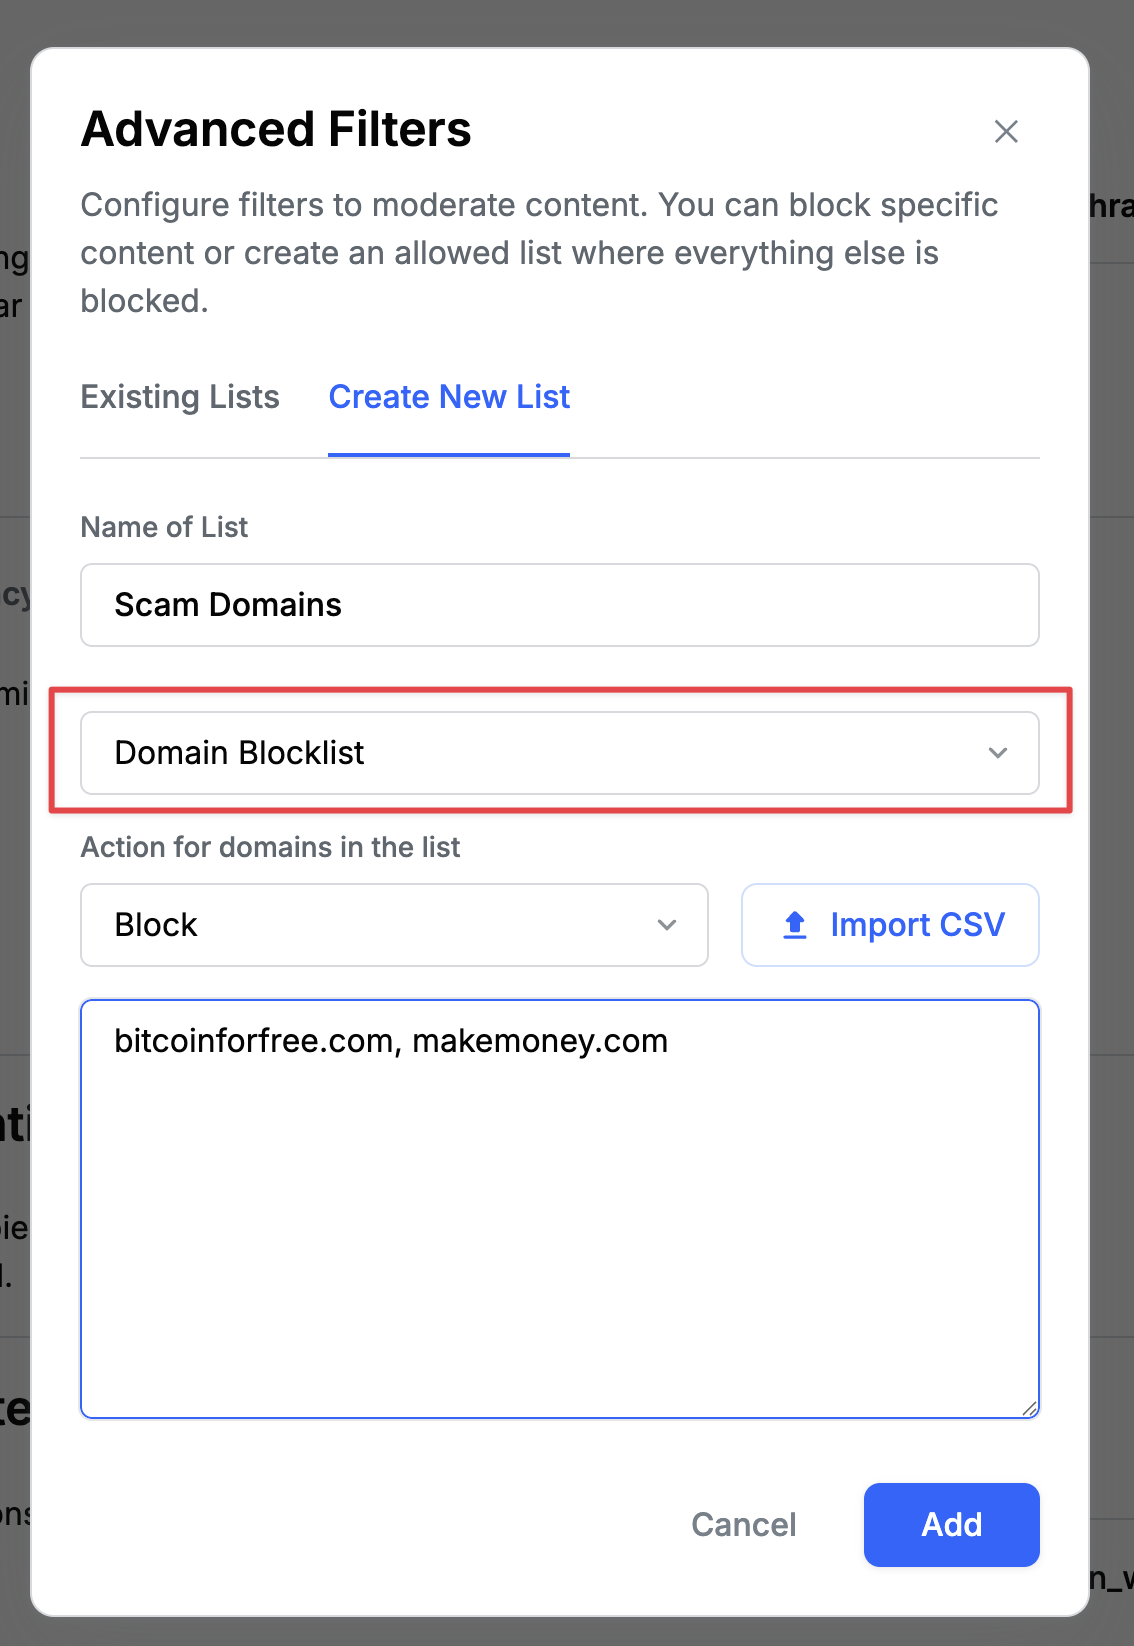Click the X to dismiss Advanced Filters
The height and width of the screenshot is (1646, 1134).
(x=1006, y=131)
